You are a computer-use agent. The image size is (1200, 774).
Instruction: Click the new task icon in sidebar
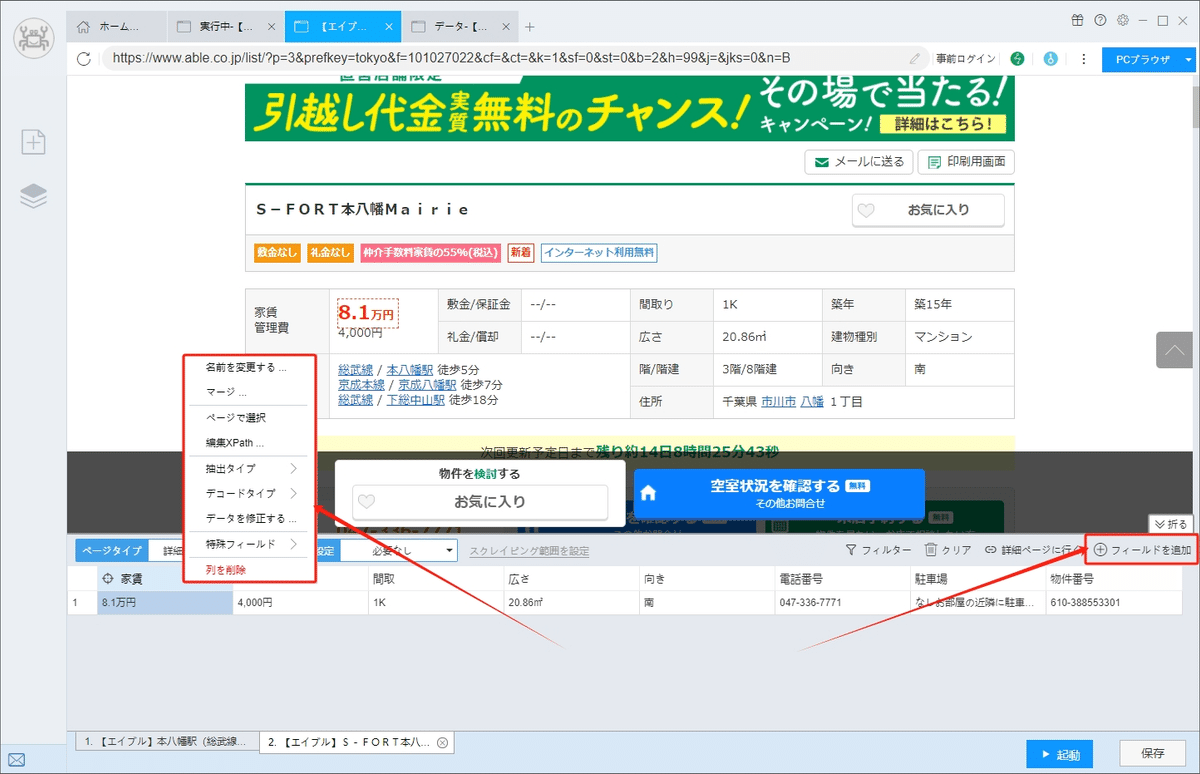tap(33, 142)
